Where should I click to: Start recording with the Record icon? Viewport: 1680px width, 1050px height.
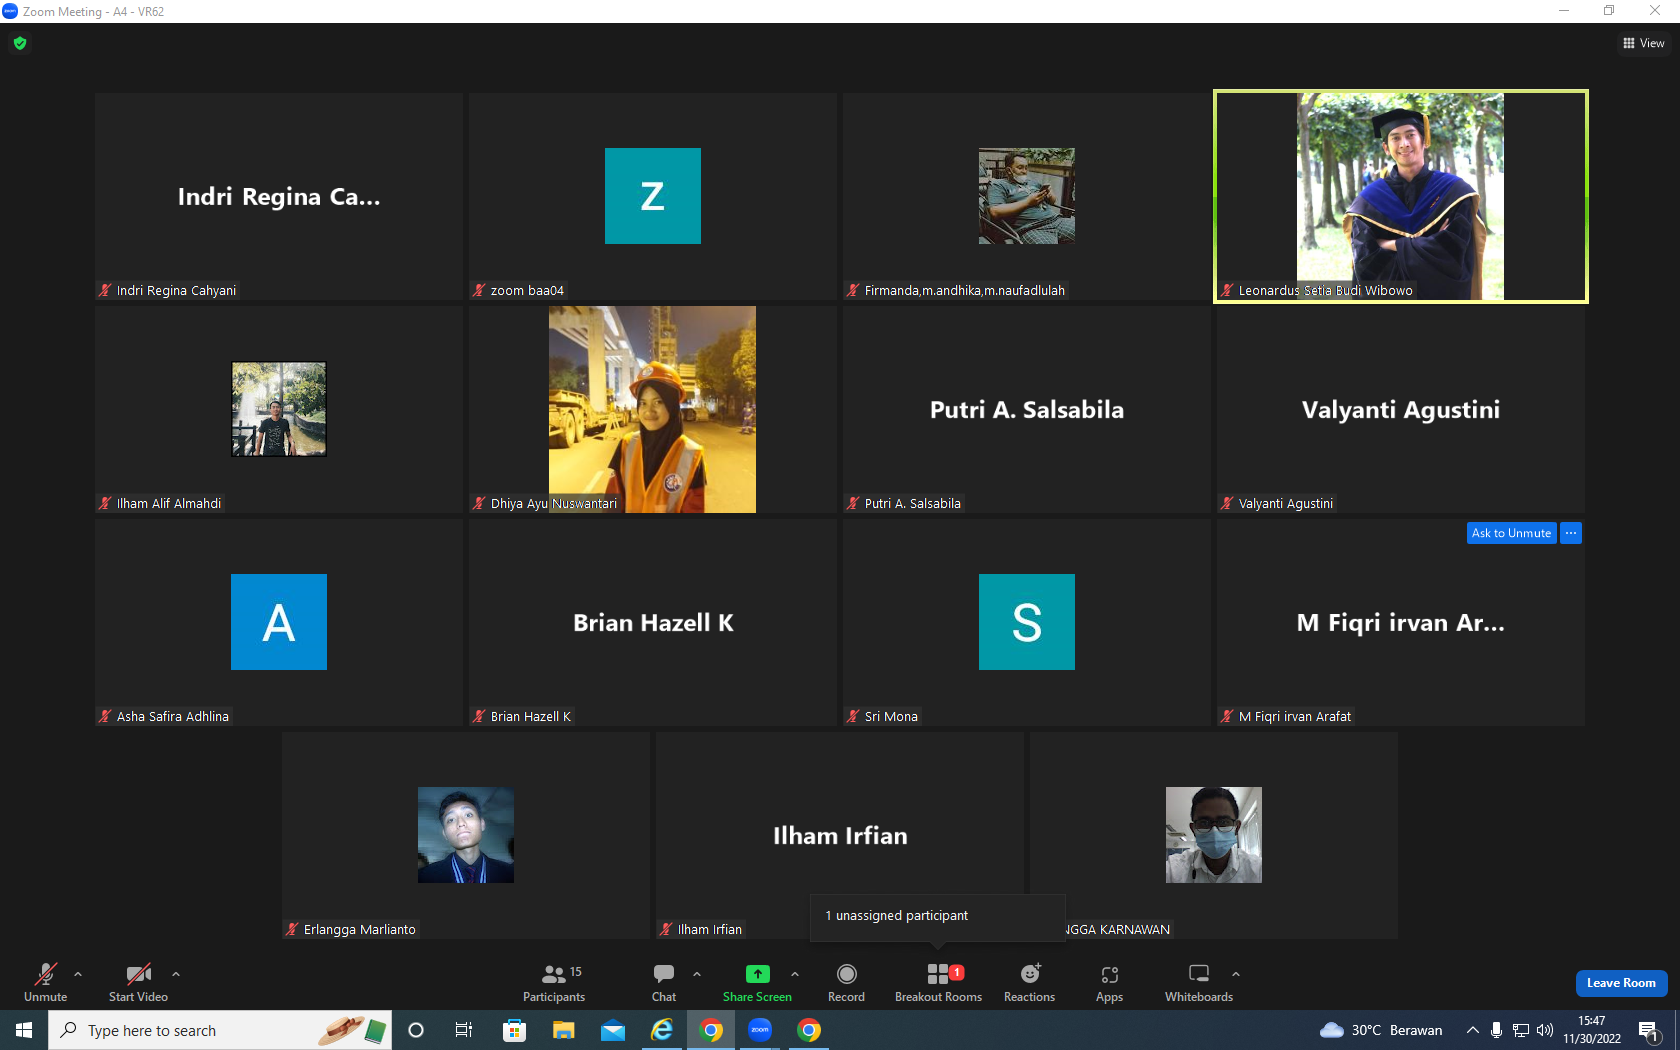[846, 982]
